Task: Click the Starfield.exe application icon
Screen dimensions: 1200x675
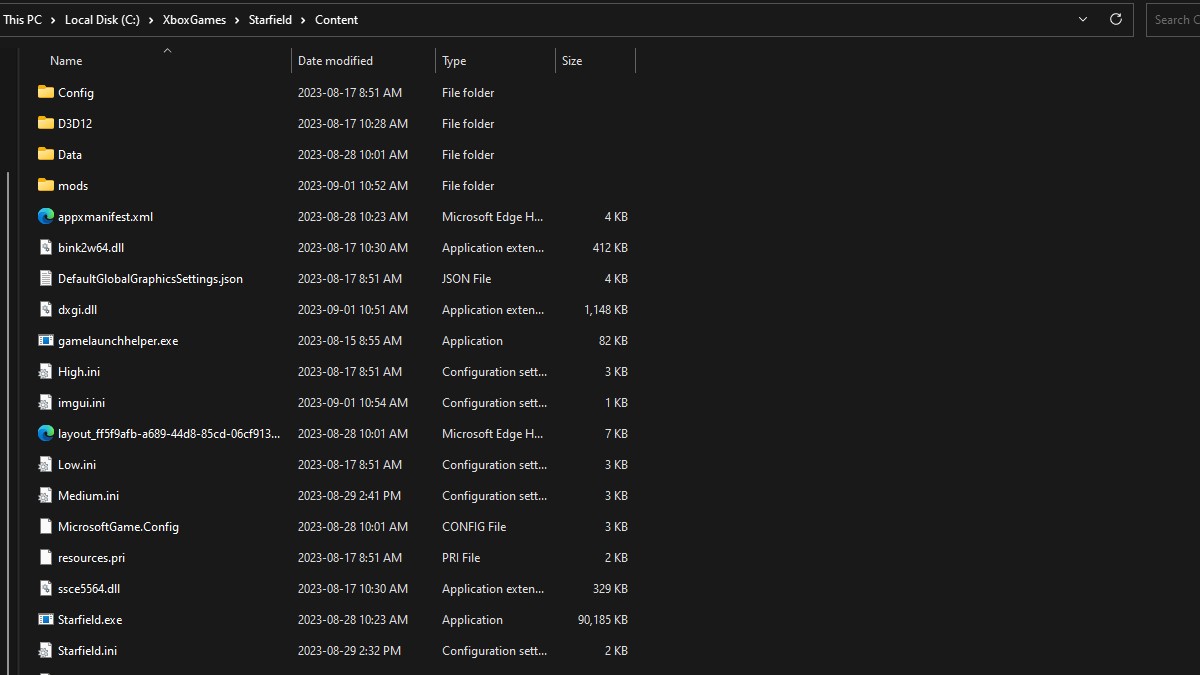Action: (x=45, y=620)
